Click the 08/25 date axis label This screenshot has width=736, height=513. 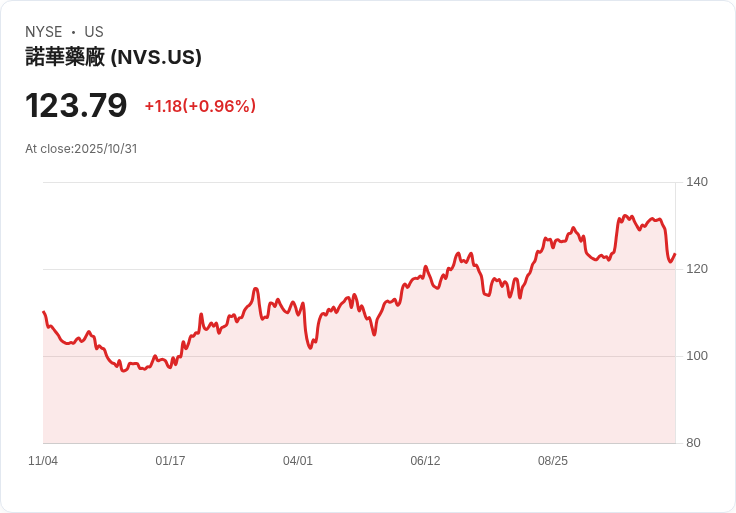(552, 461)
